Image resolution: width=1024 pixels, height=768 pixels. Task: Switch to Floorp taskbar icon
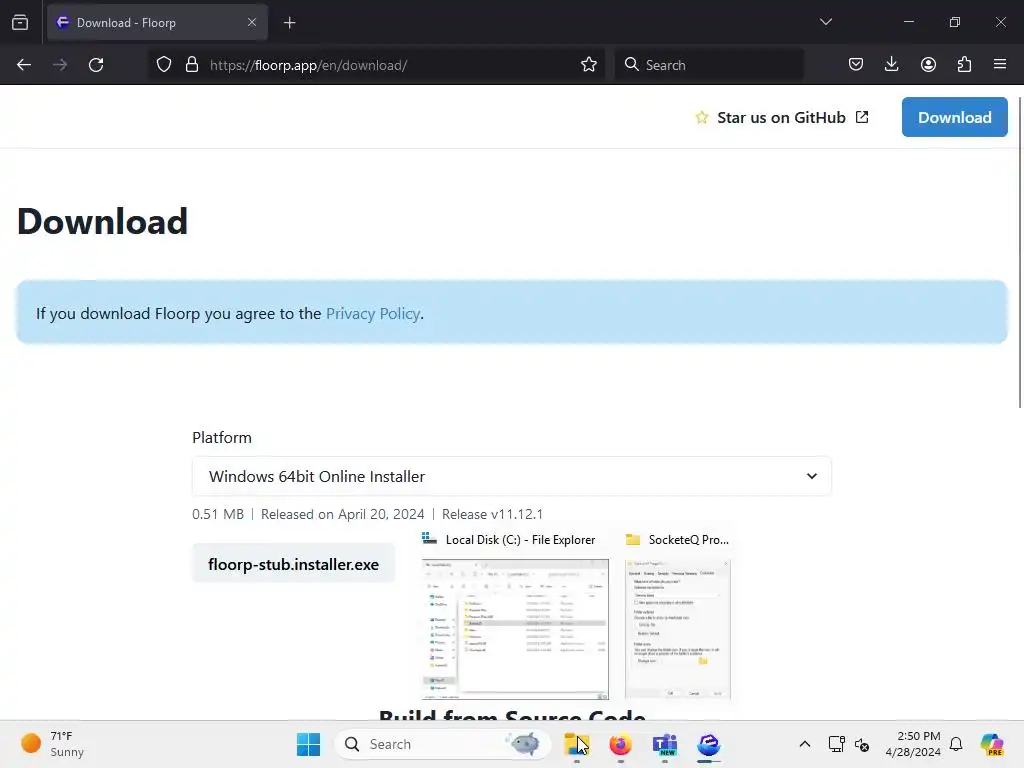pyautogui.click(x=709, y=744)
